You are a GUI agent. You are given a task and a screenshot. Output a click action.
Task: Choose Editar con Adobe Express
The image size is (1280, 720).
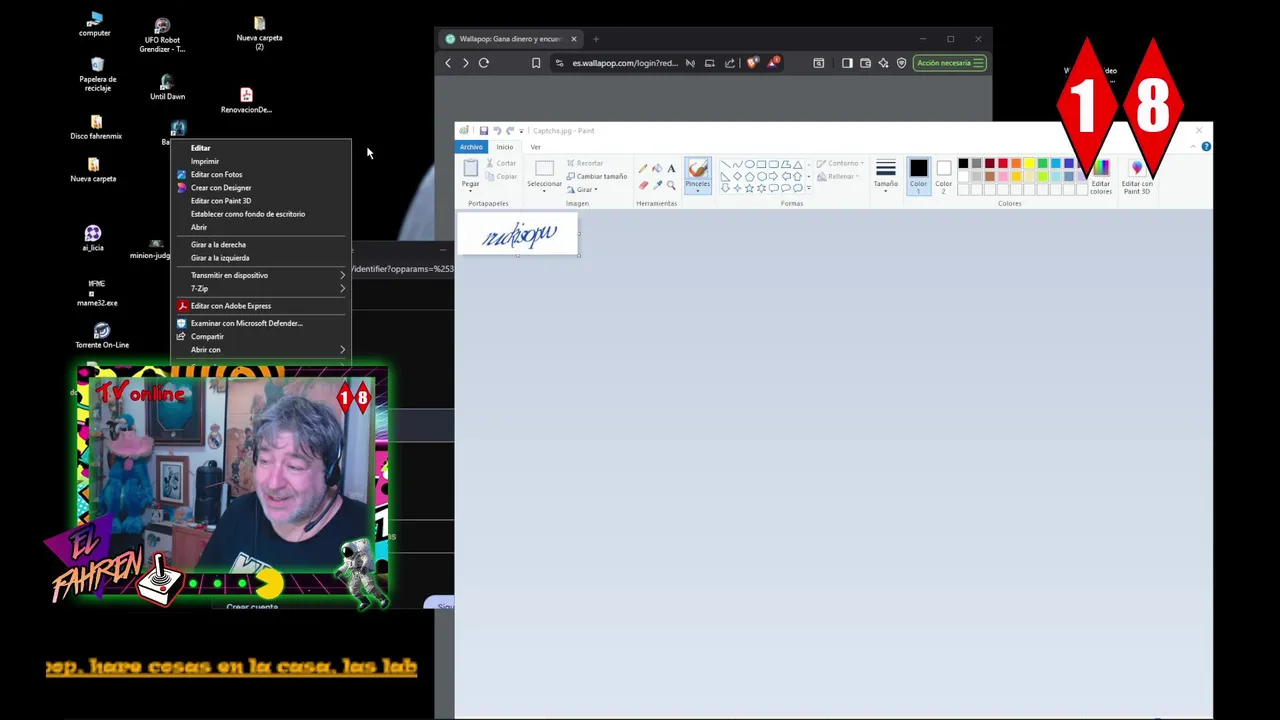coord(261,306)
